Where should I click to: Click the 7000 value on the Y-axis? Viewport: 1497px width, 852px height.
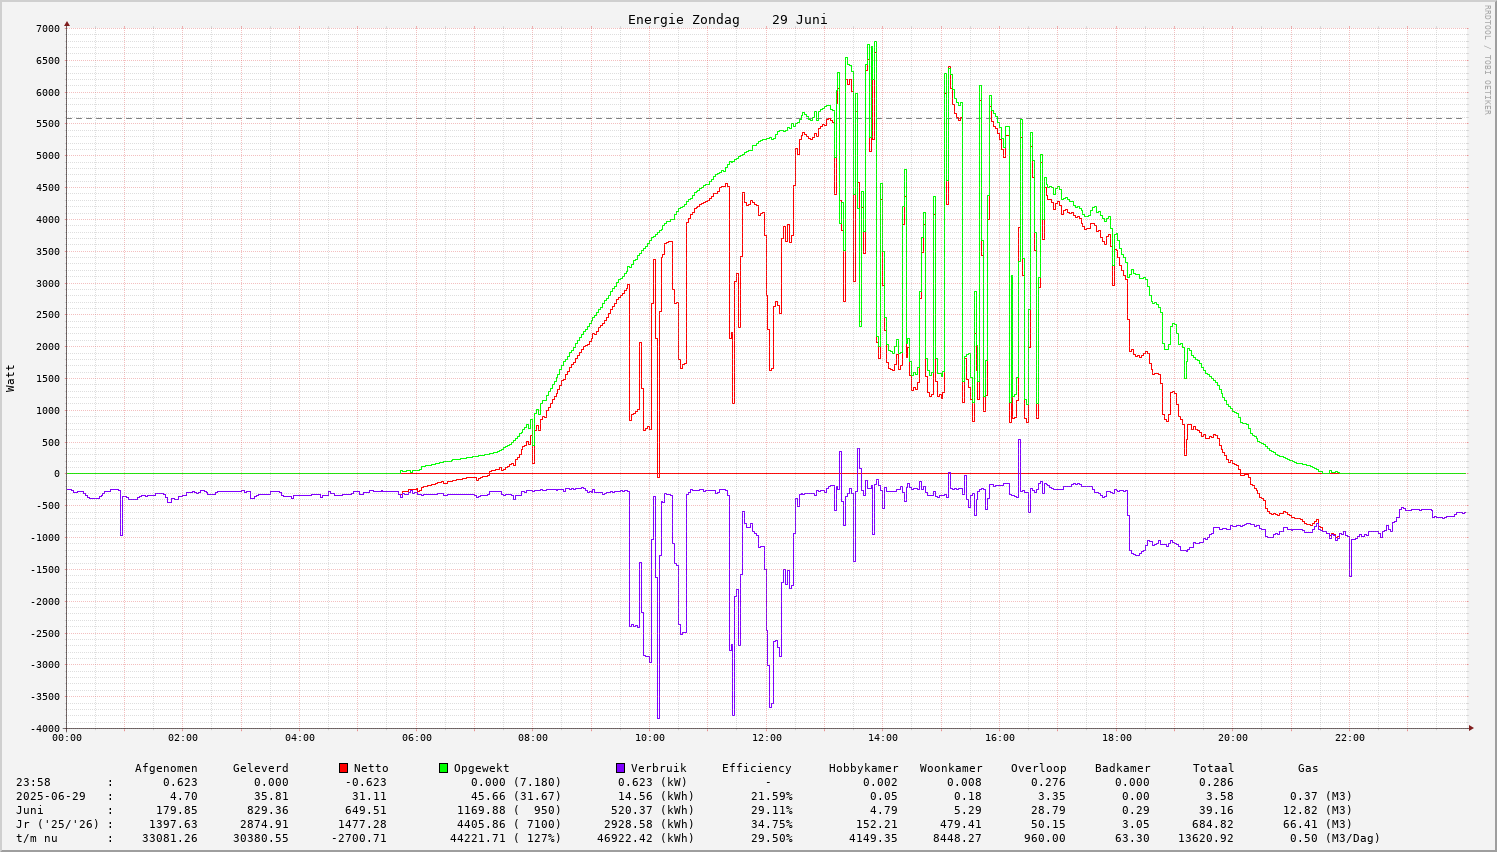coord(48,29)
